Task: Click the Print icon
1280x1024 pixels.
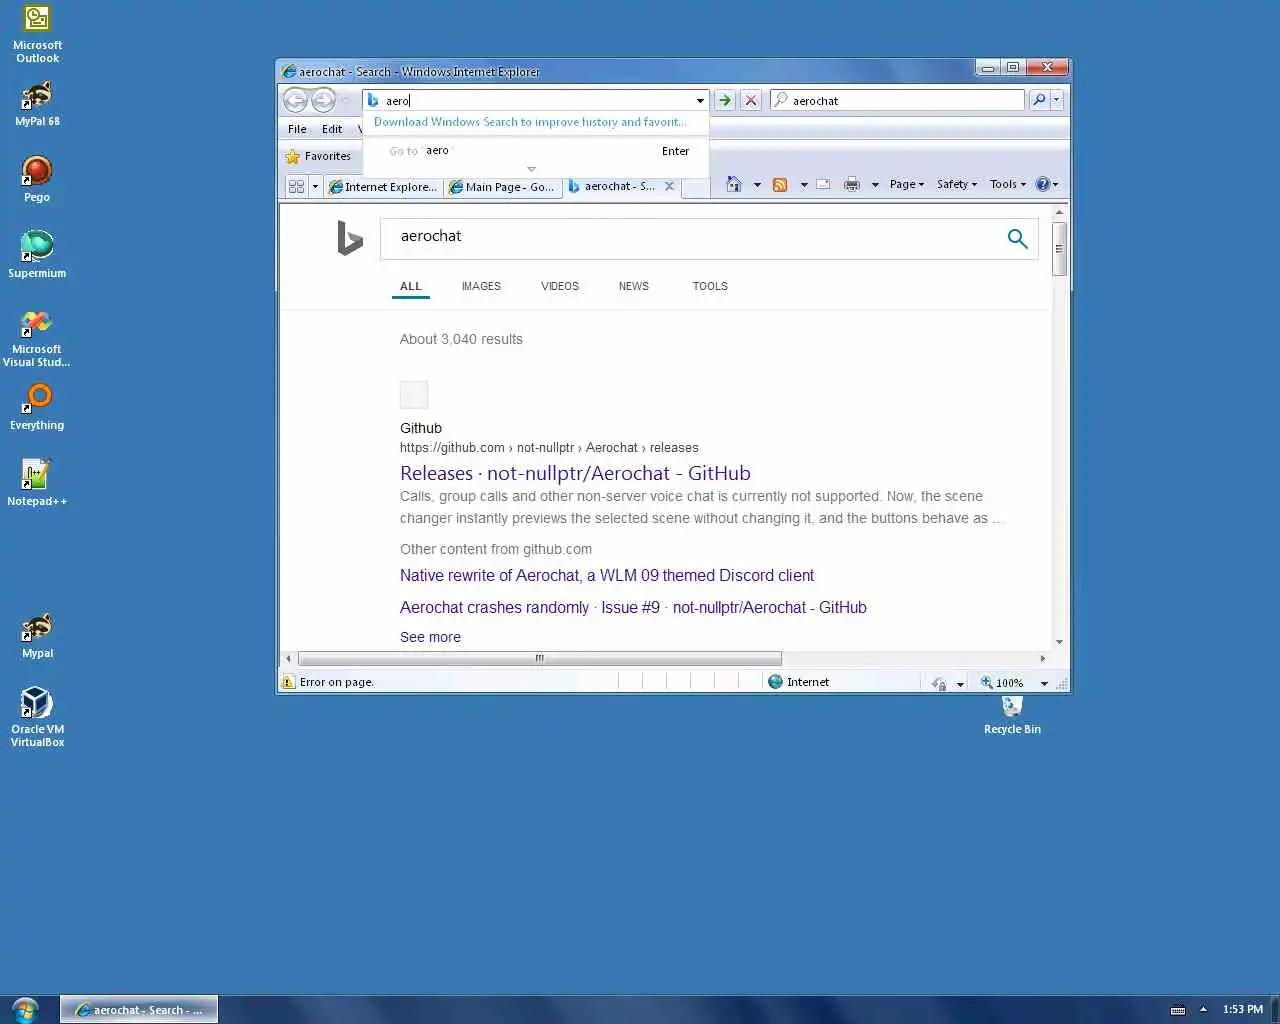Action: [852, 184]
